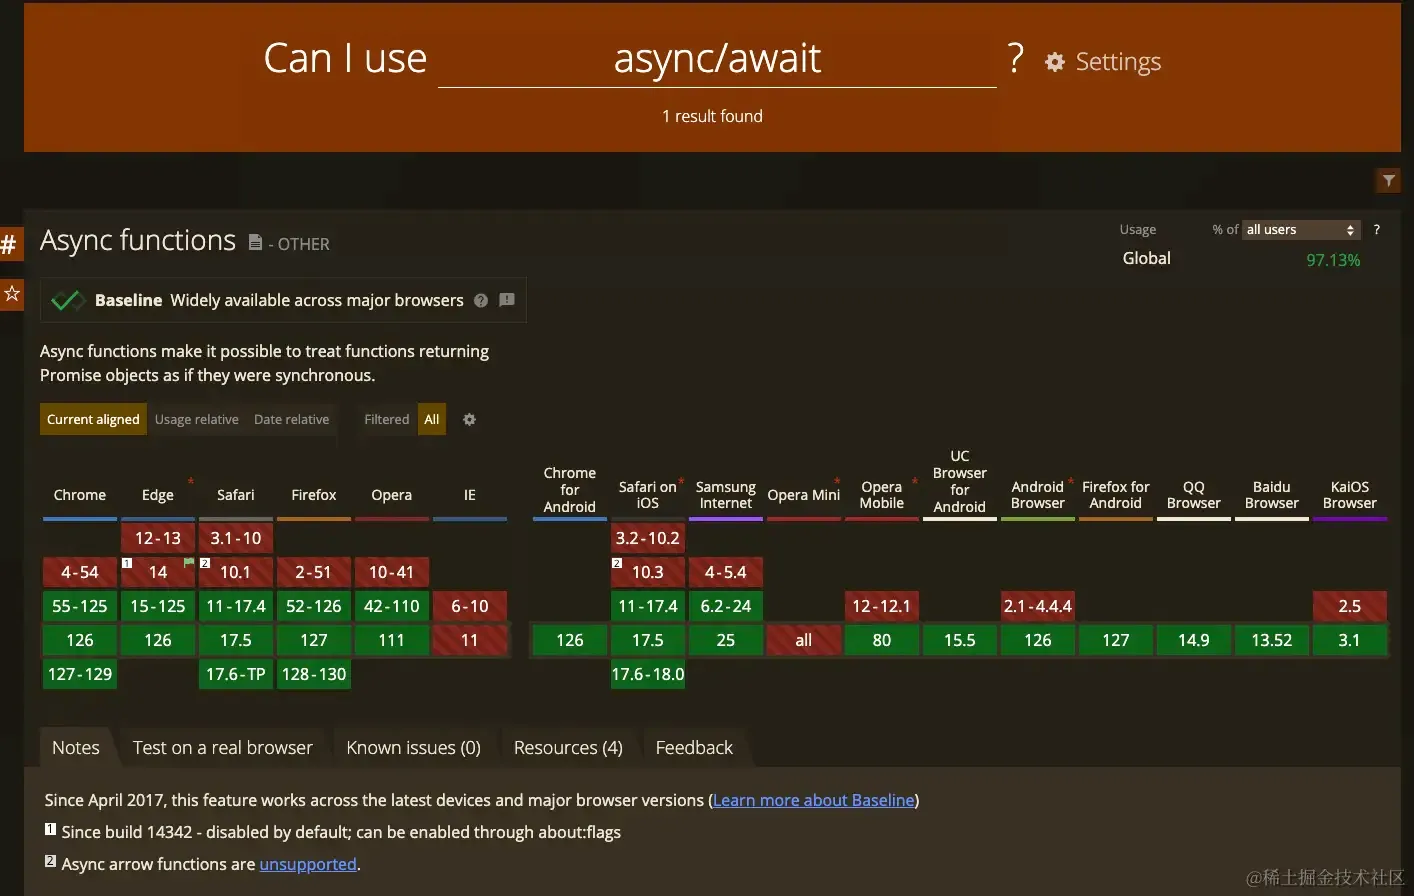1414x896 pixels.
Task: Follow Learn more about Baseline link
Action: click(x=814, y=800)
